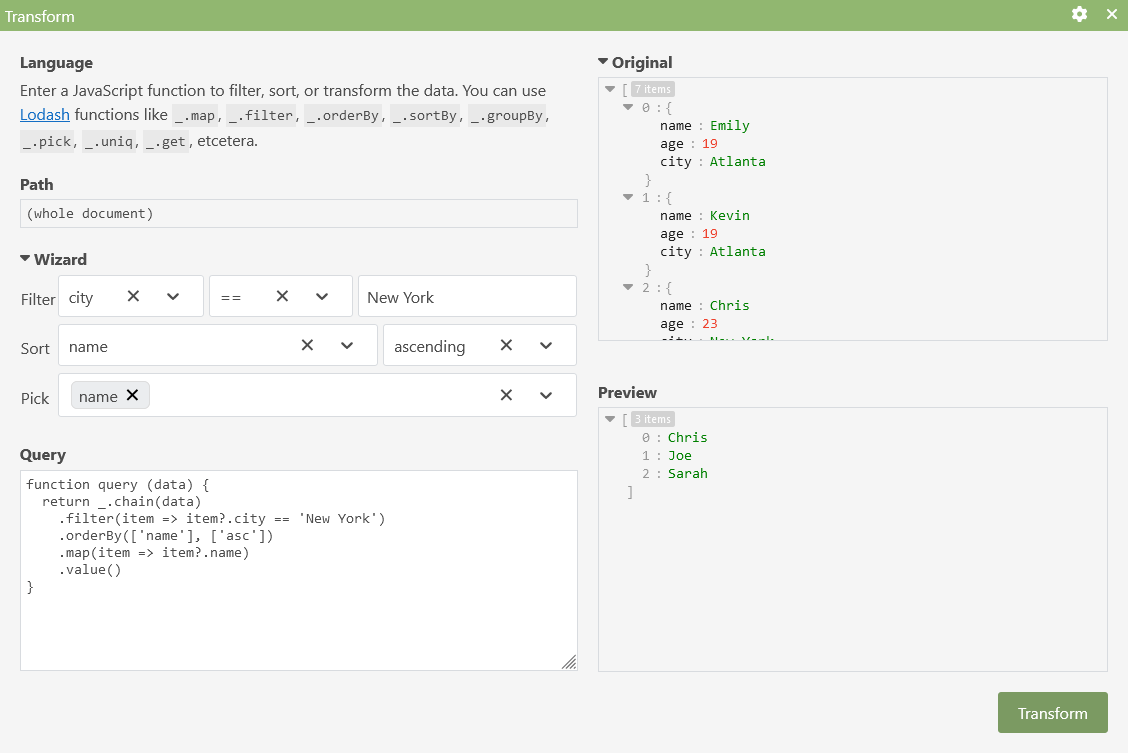Click Emily's 'Atlanta' city value
The image size is (1128, 753).
pyautogui.click(x=737, y=161)
